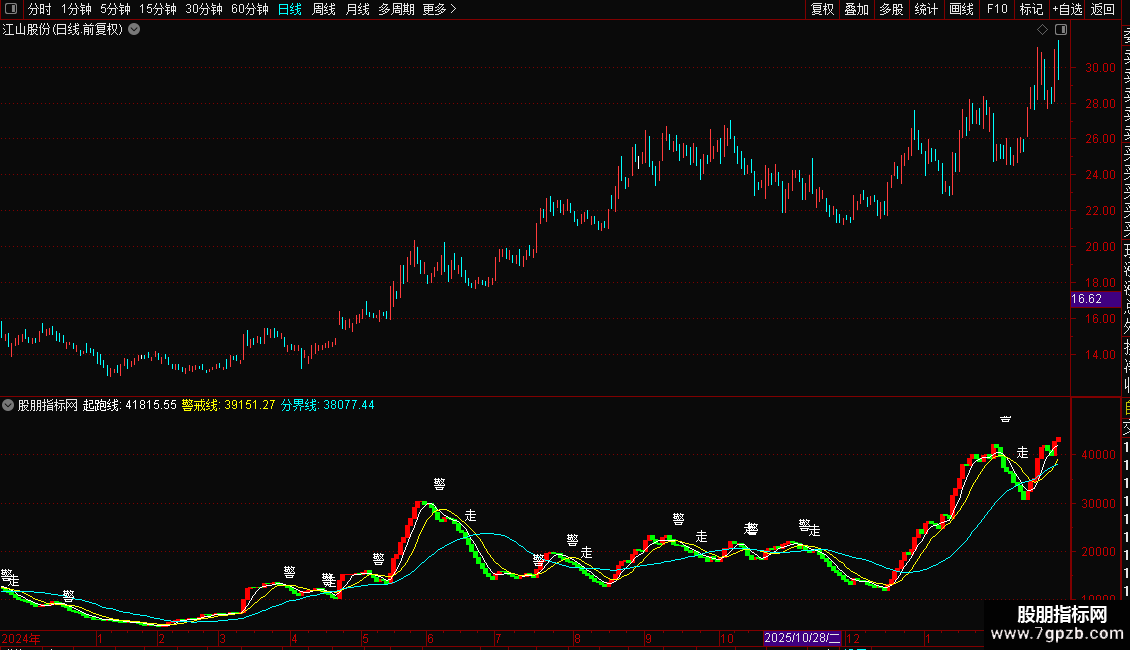Screen dimensions: 1130x650
Task: Switch to 周线 weekly chart
Action: tap(324, 9)
